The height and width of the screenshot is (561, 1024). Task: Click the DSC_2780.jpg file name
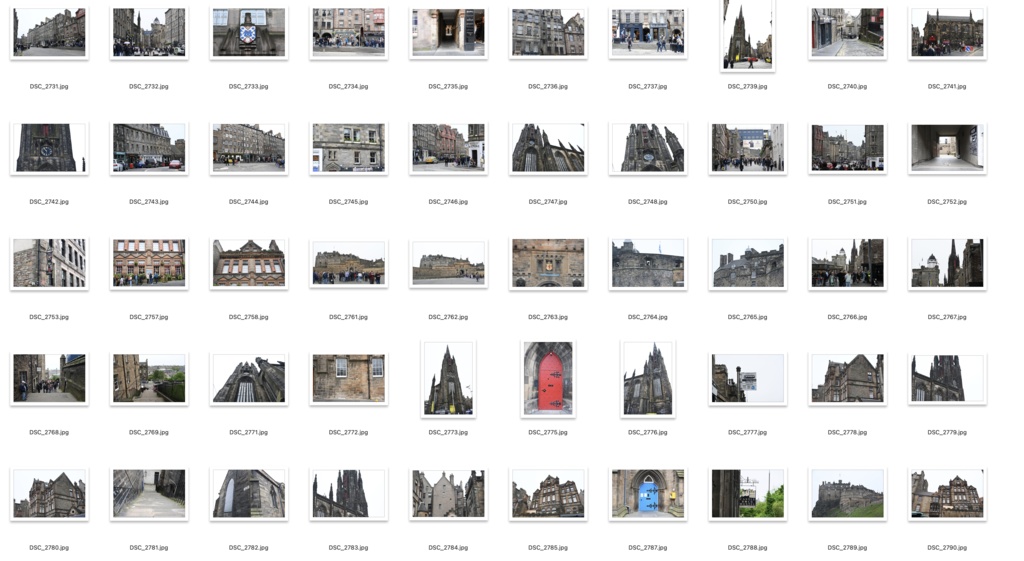click(49, 547)
